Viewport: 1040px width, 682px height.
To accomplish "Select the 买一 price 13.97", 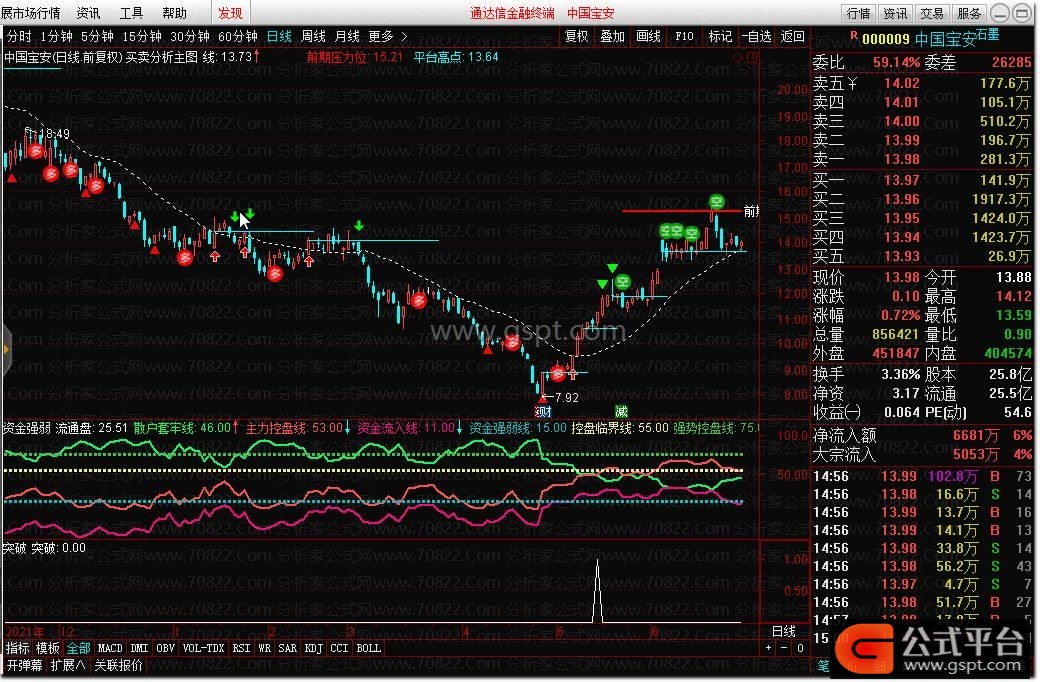I will coord(902,180).
